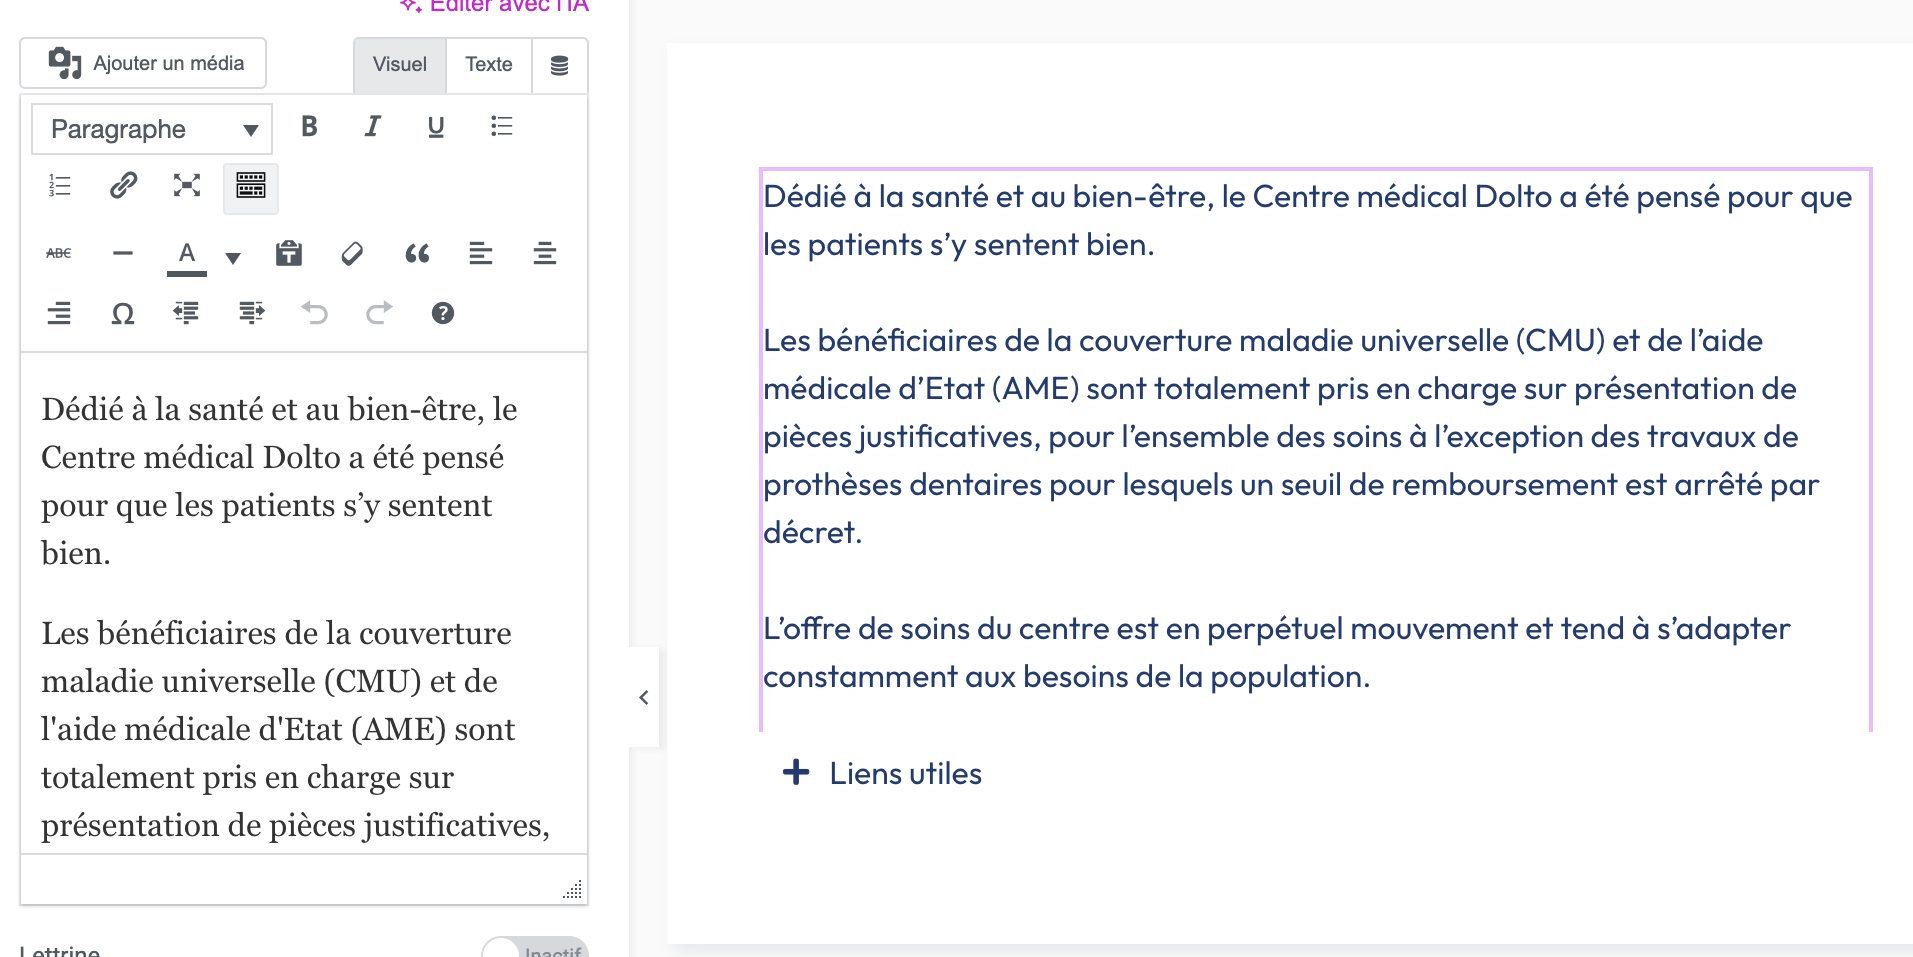Apply italic formatting
This screenshot has width=1913, height=957.
(372, 127)
